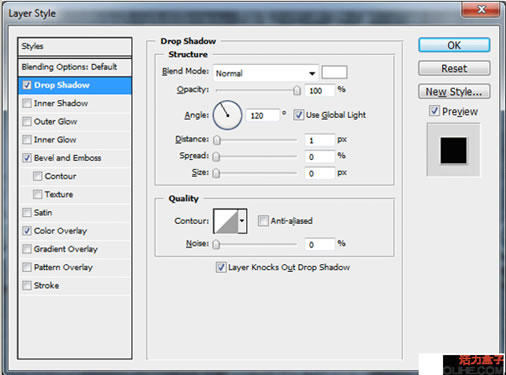
Task: Click the Reset button
Action: pos(454,68)
